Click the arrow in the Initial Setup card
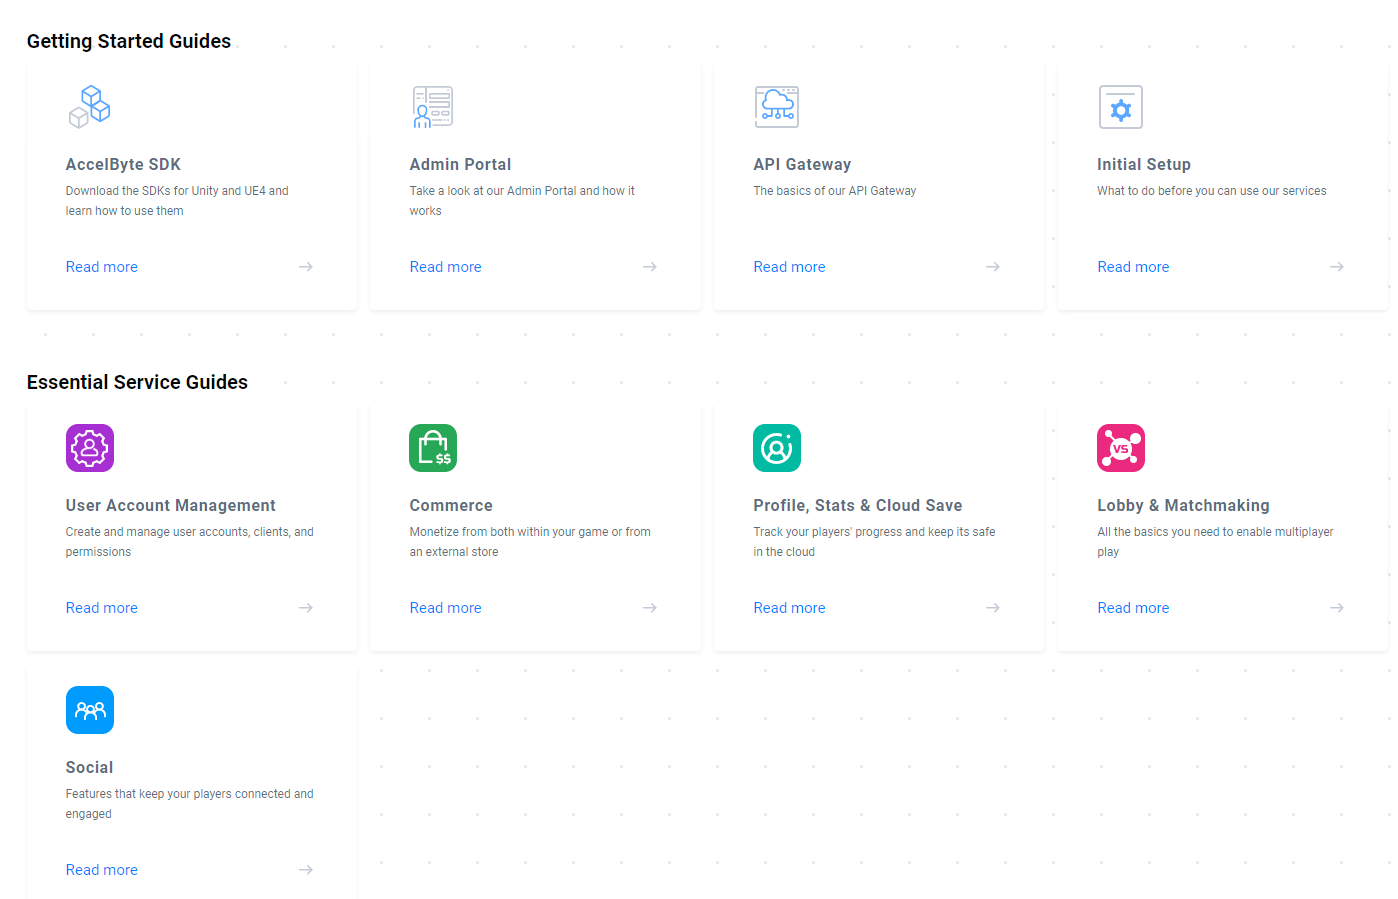This screenshot has width=1398, height=899. (1337, 267)
